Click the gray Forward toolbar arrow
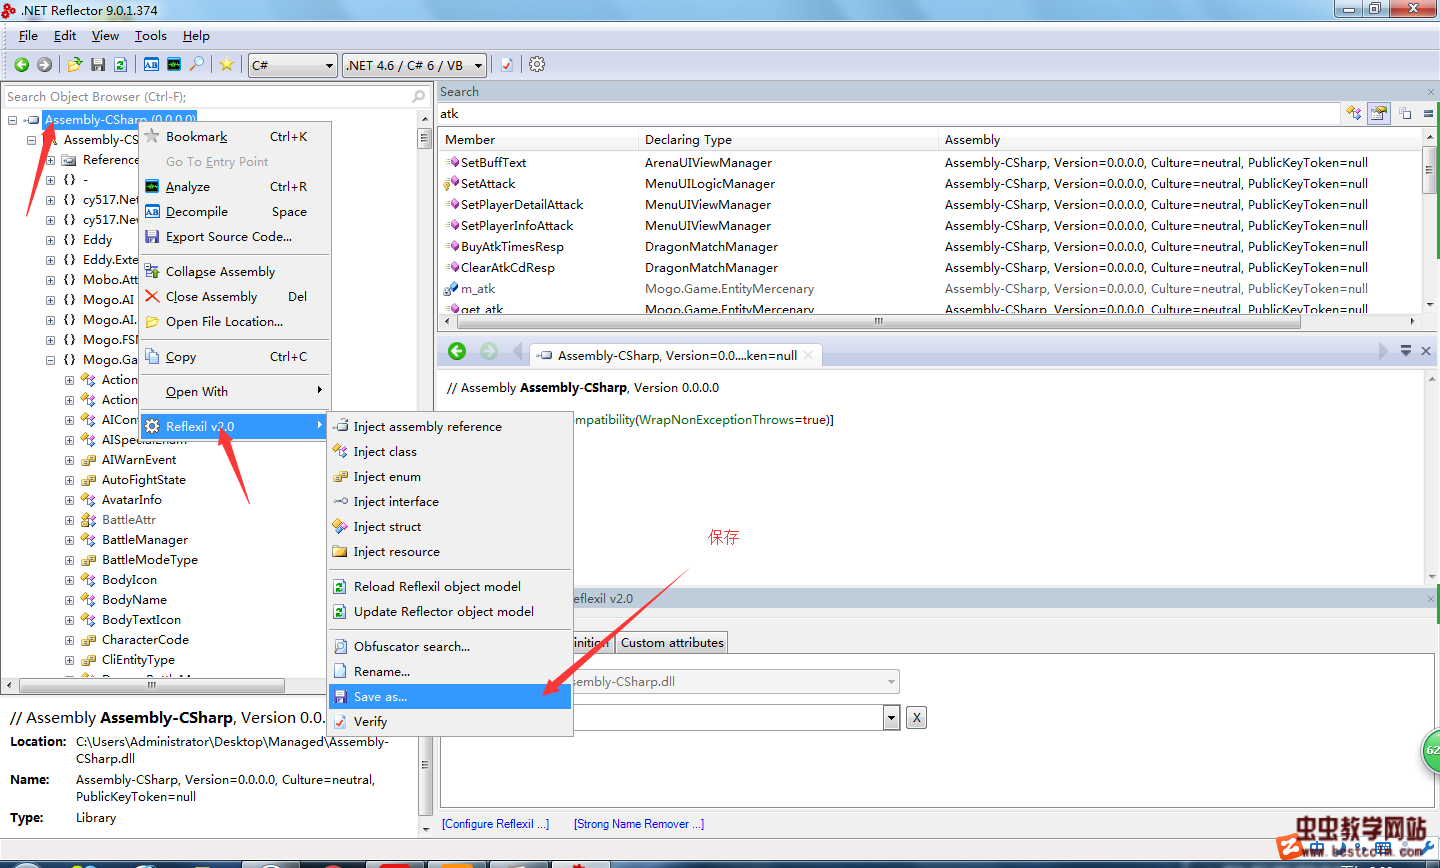Screen dimensions: 1440x868 [44, 65]
